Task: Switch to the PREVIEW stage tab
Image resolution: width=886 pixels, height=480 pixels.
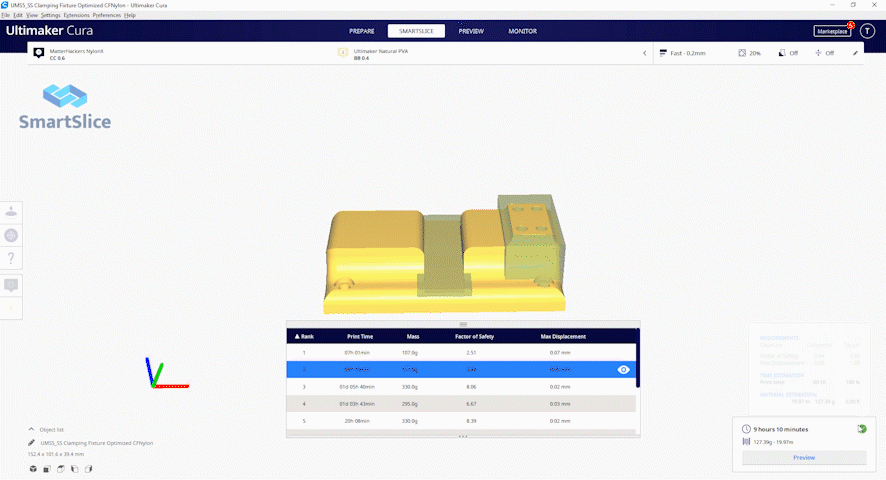Action: tap(471, 31)
